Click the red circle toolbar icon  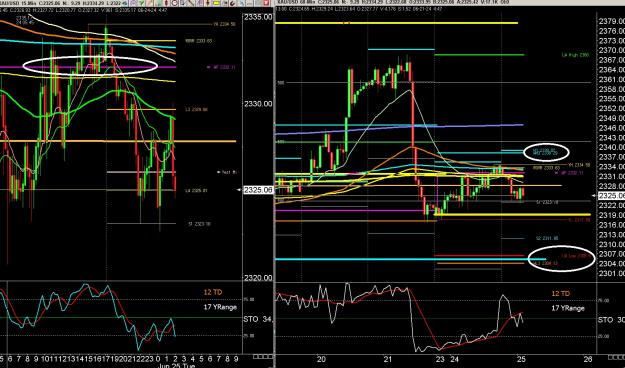click(175, 3)
